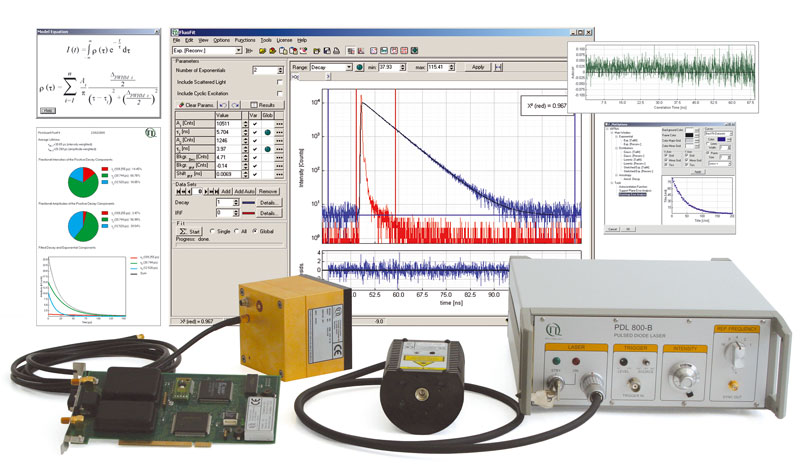Click the min range input showing 37.93
800x465 pixels.
390,67
